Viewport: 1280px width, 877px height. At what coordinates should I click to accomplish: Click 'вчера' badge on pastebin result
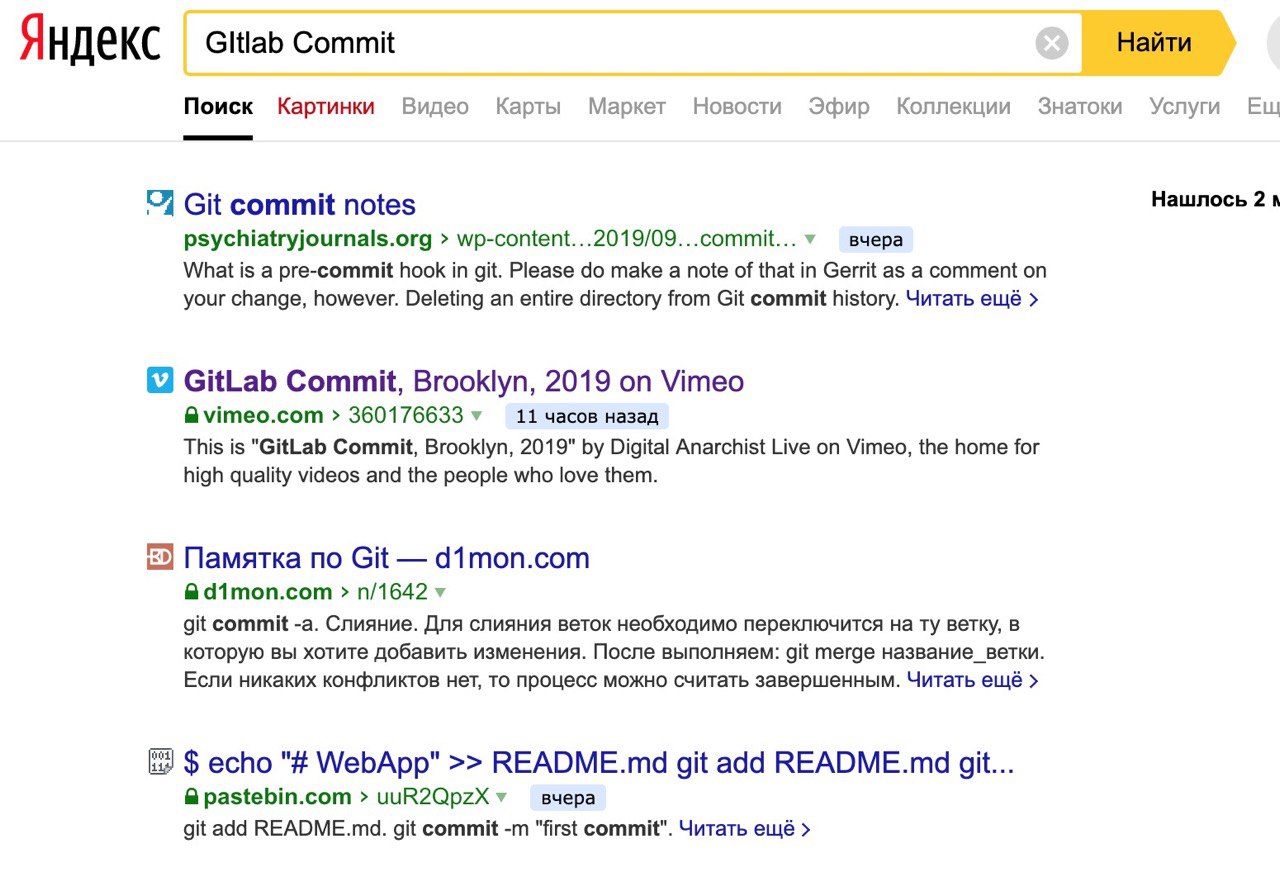coord(568,798)
